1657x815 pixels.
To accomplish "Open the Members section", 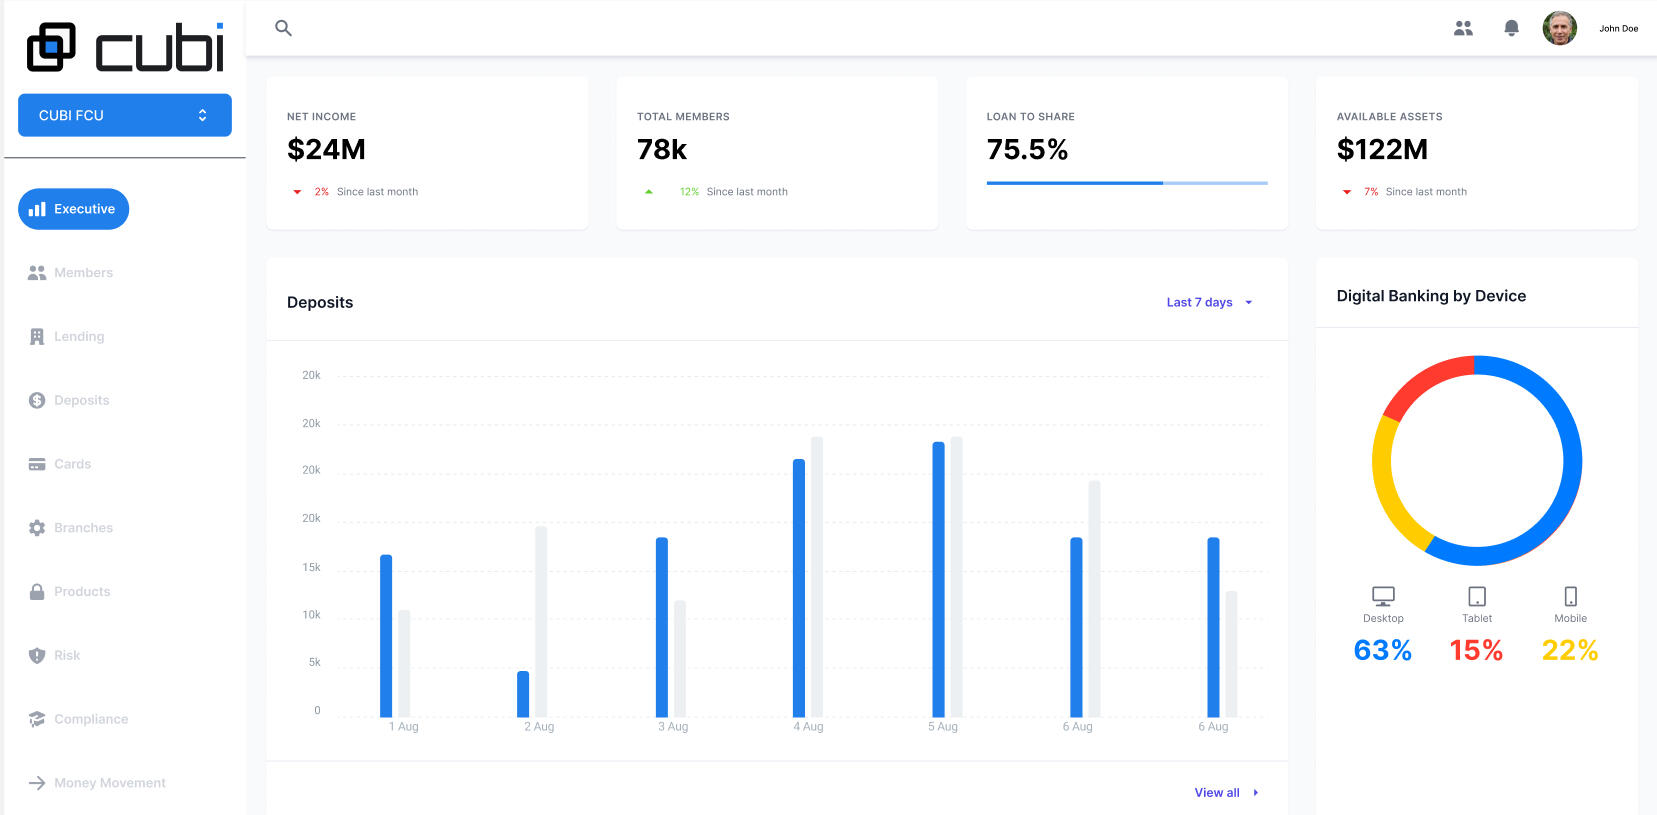I will (x=83, y=273).
